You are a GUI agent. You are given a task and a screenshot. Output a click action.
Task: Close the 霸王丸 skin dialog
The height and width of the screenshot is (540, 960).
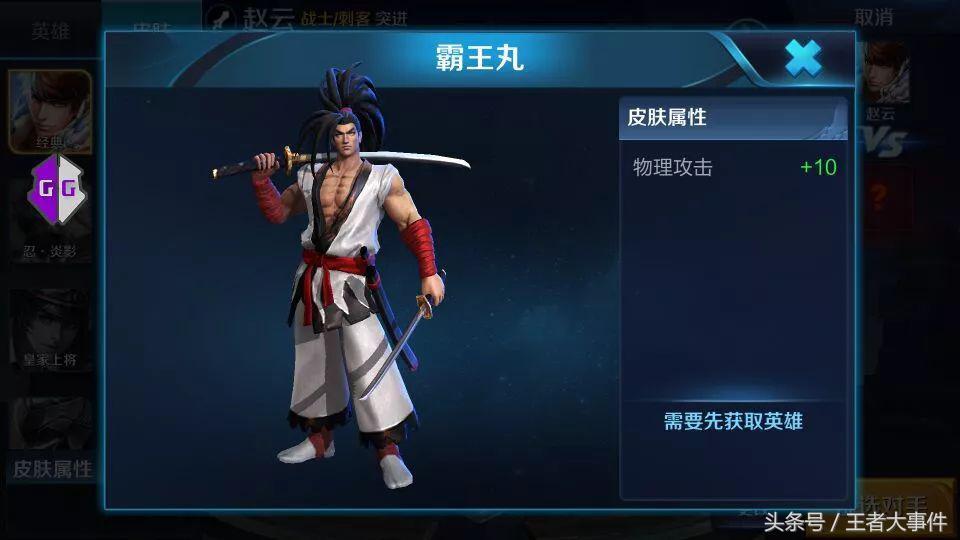coord(803,59)
